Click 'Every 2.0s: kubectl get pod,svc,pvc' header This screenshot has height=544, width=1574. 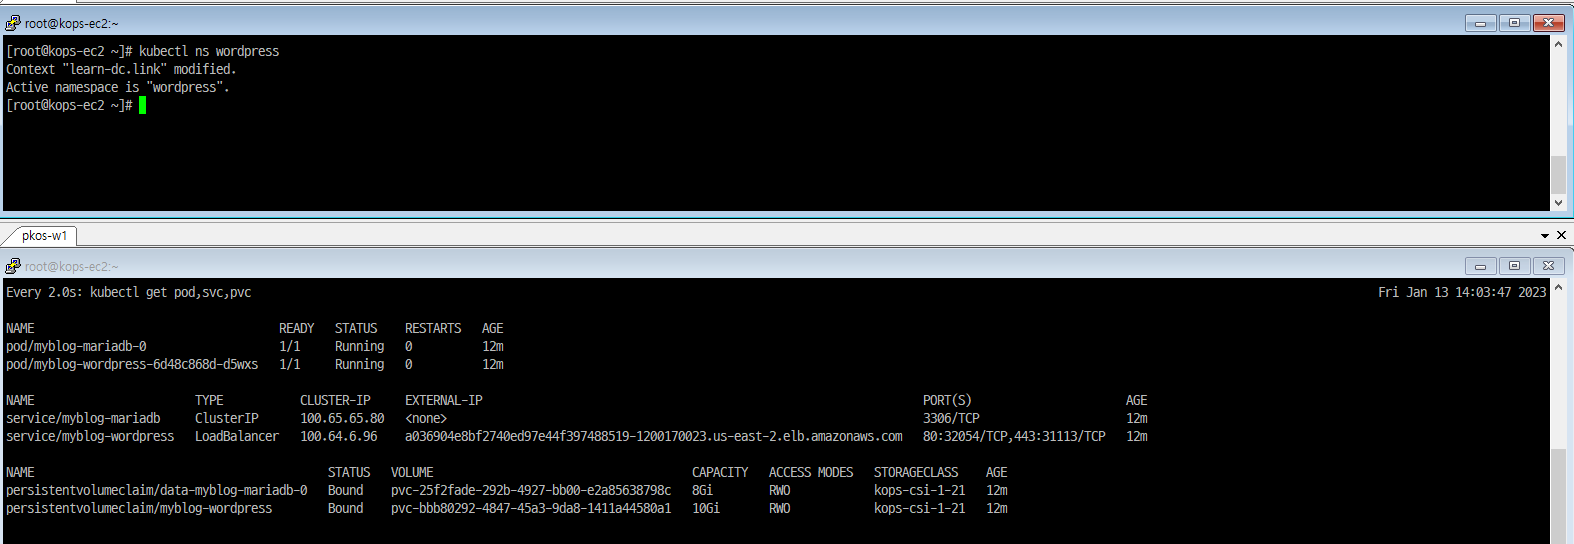pos(129,292)
